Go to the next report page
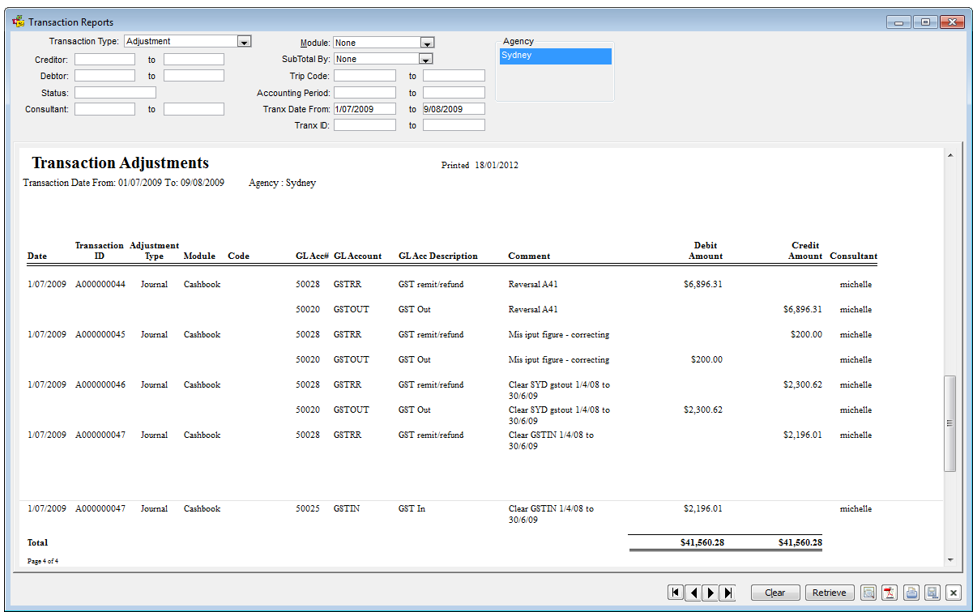The width and height of the screenshot is (978, 614). tap(710, 592)
